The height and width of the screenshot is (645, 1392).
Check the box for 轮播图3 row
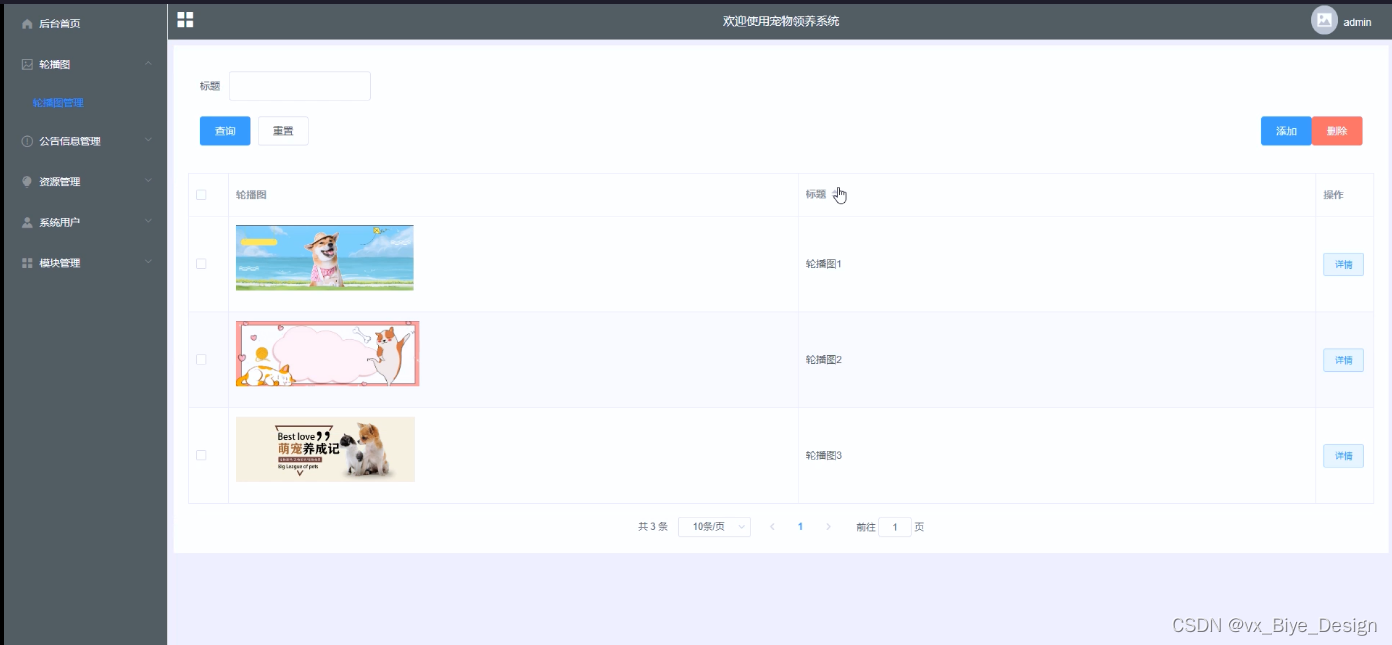[x=201, y=455]
